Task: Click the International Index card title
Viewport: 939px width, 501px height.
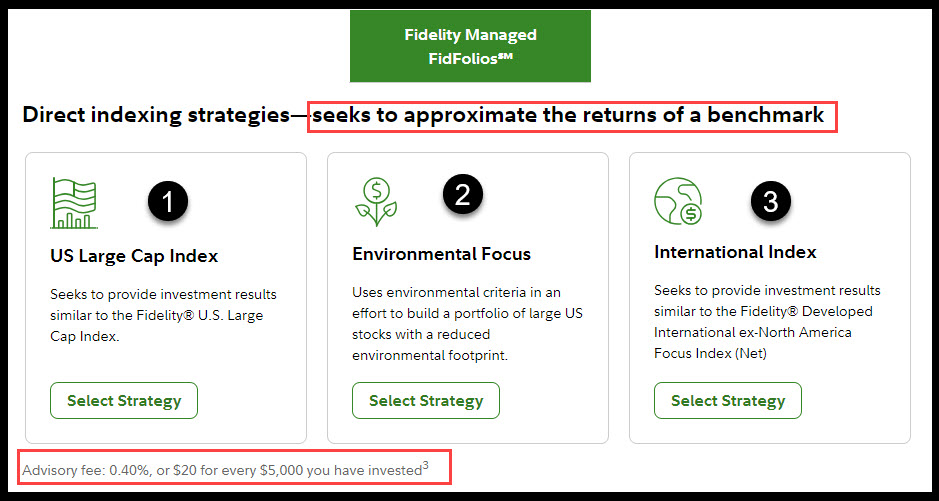Action: click(735, 252)
